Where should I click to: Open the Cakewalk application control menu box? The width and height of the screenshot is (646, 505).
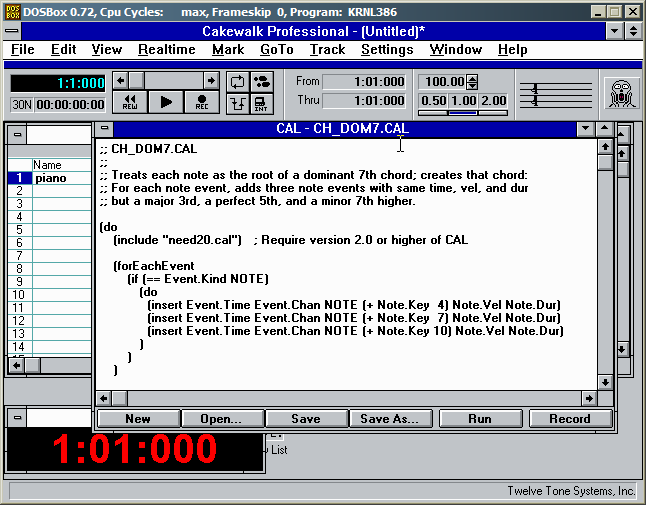12,31
